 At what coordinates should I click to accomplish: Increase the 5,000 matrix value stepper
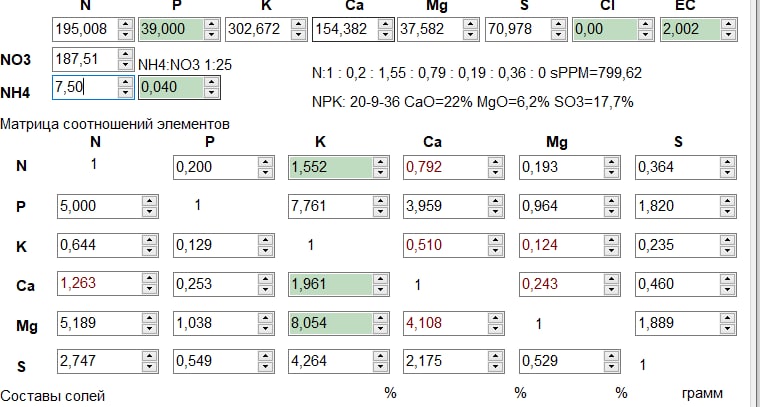pyautogui.click(x=150, y=201)
